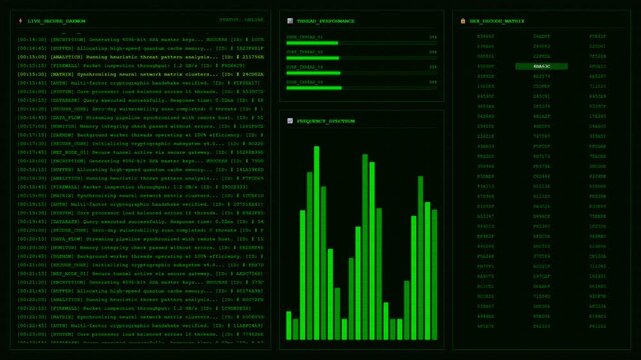Click the CORE_THREAD_04 label
Image resolution: width=641 pixels, height=360 pixels.
[304, 82]
